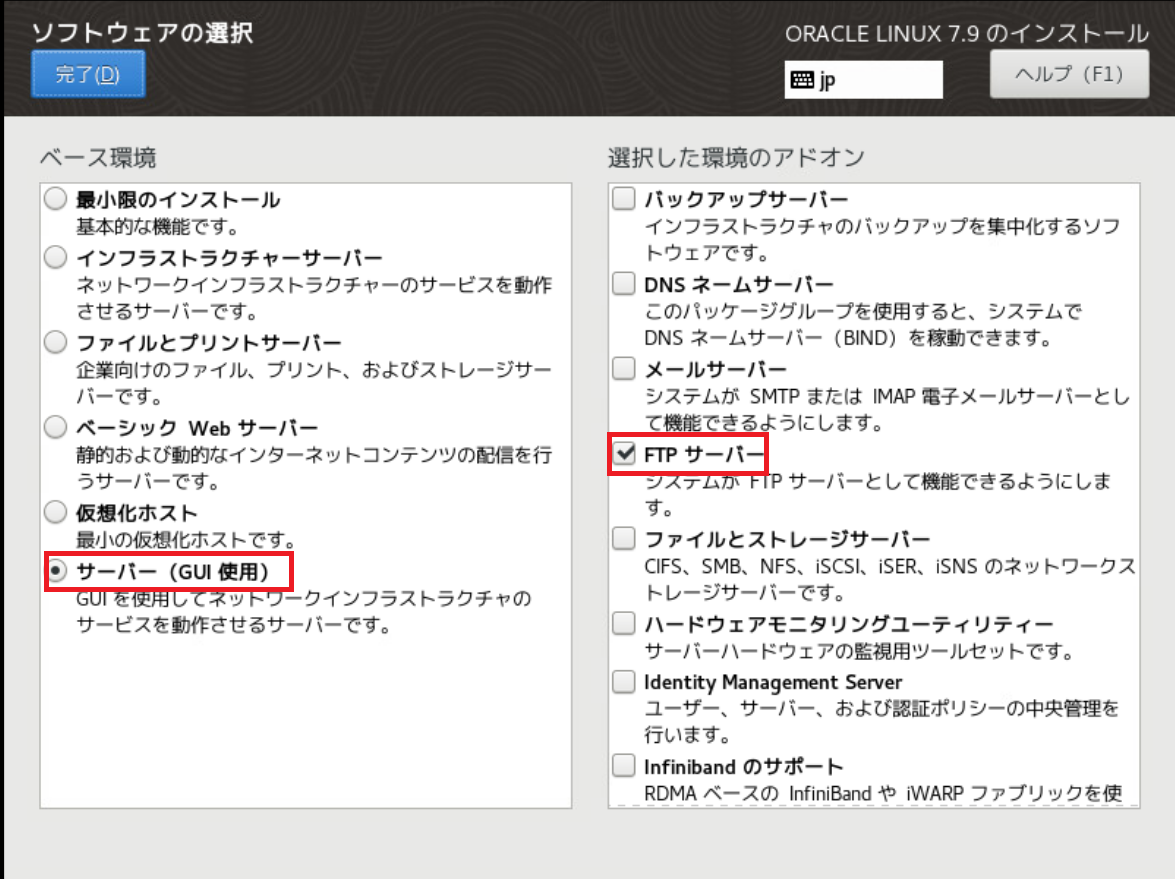This screenshot has width=1175, height=879.
Task: Click description starting with CIFS、SMB、NFS
Action: tap(890, 579)
